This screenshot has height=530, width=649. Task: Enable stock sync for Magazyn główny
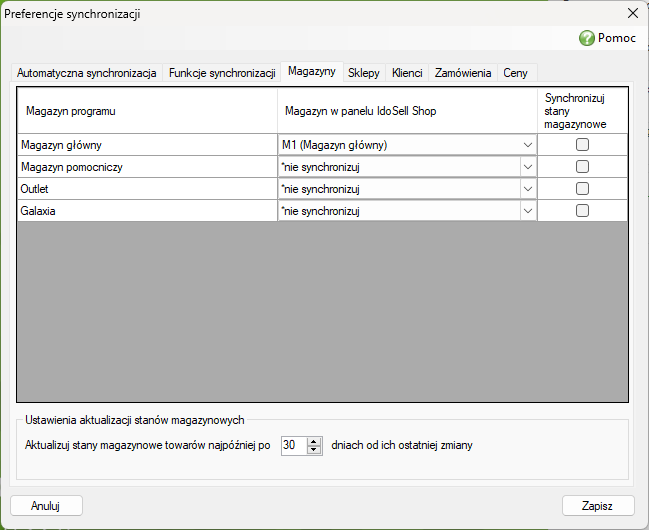582,145
